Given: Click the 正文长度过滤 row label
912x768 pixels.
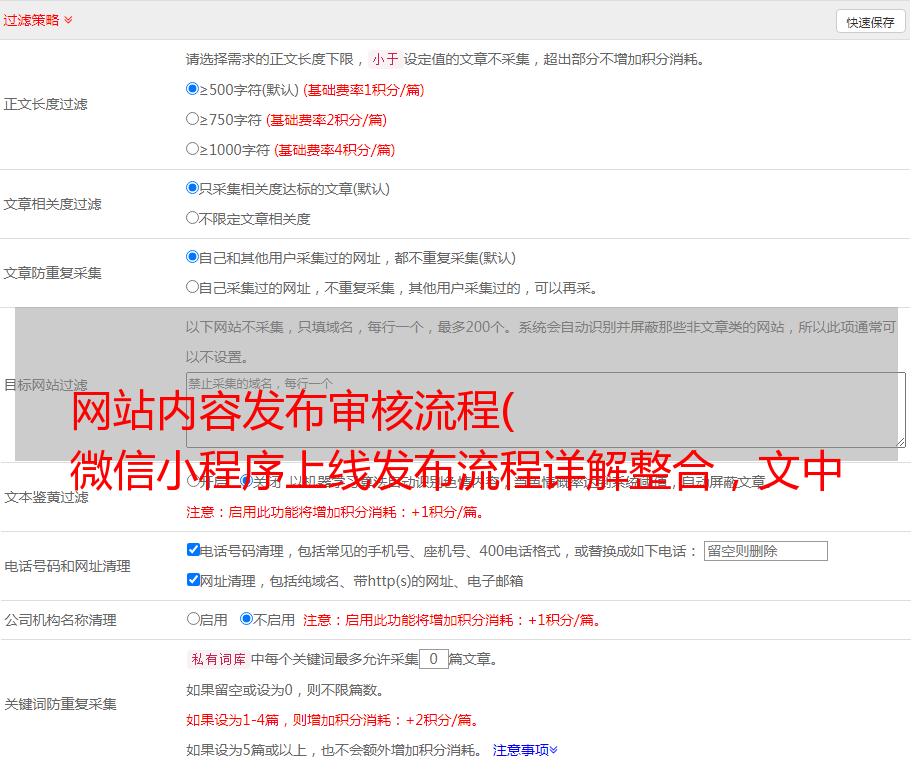Looking at the screenshot, I should [x=45, y=104].
